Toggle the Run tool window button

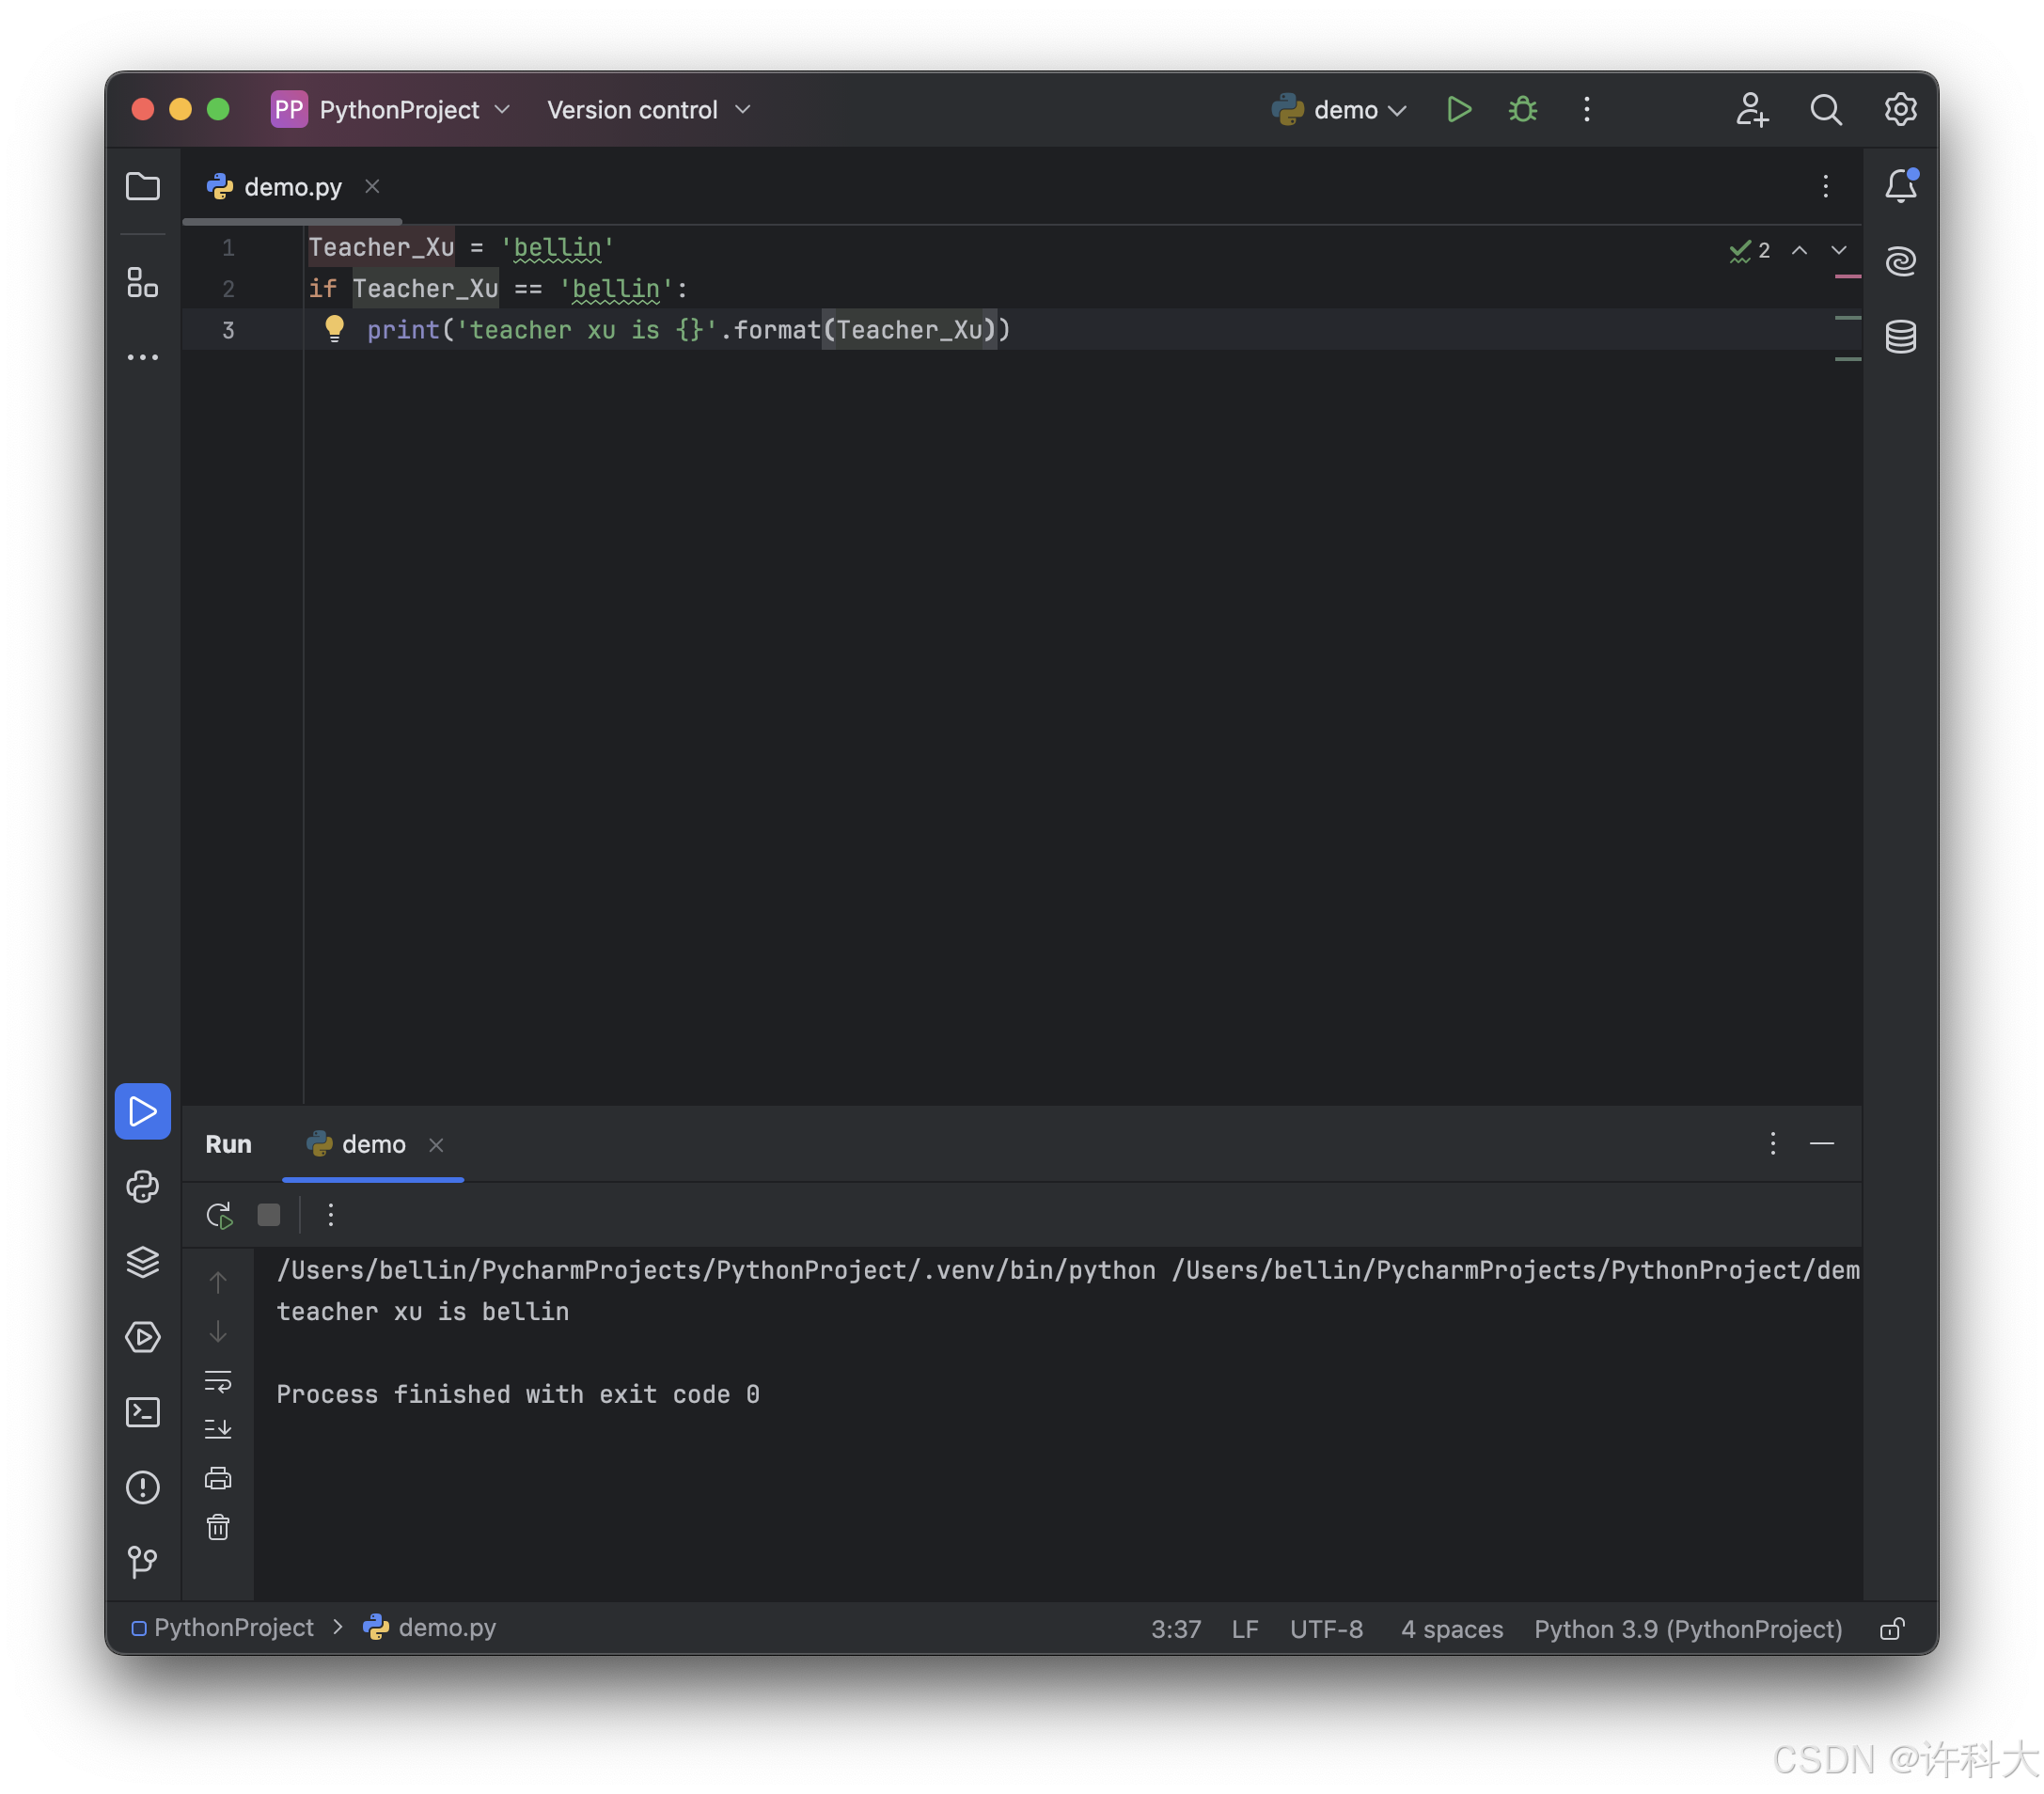click(143, 1111)
